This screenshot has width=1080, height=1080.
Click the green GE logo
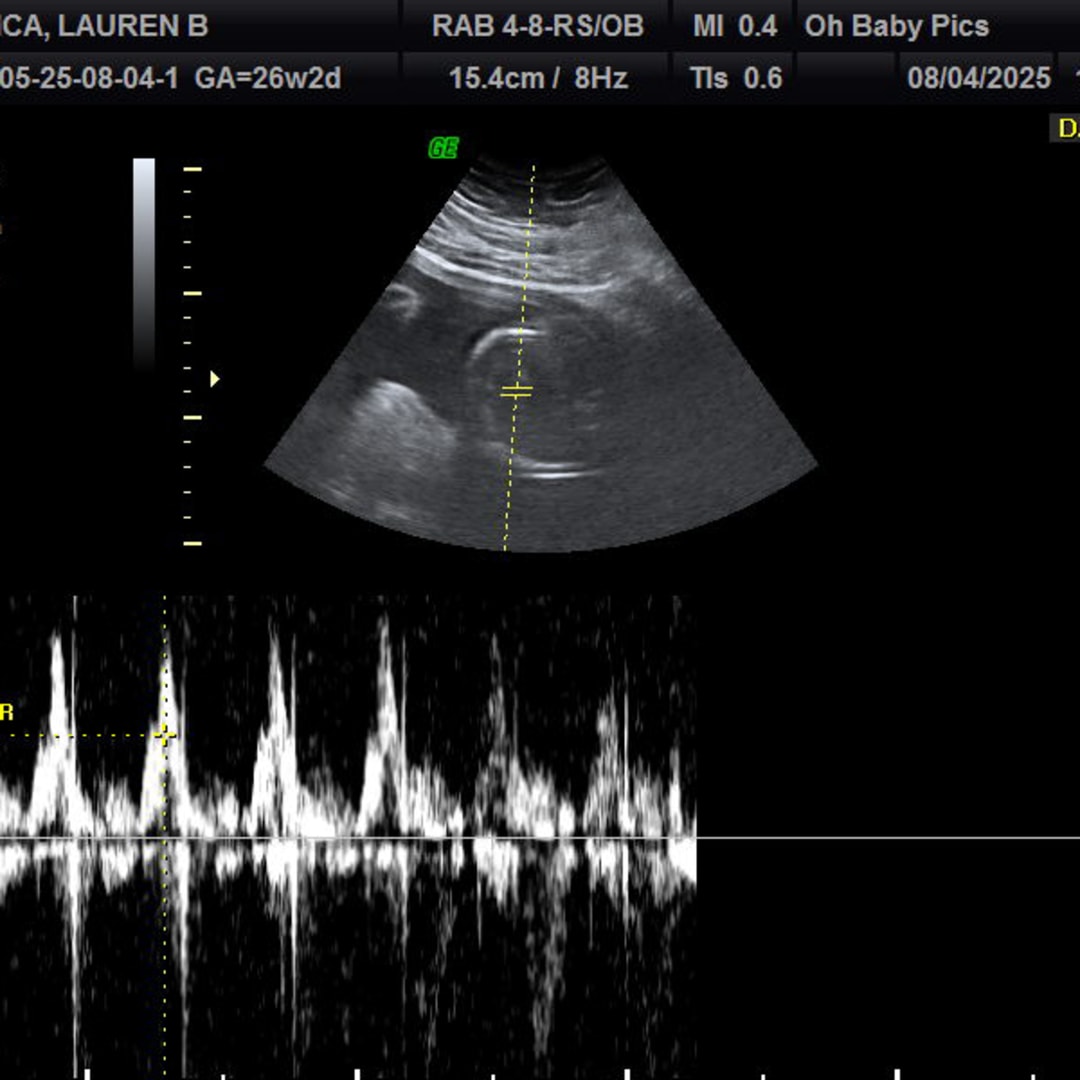443,149
